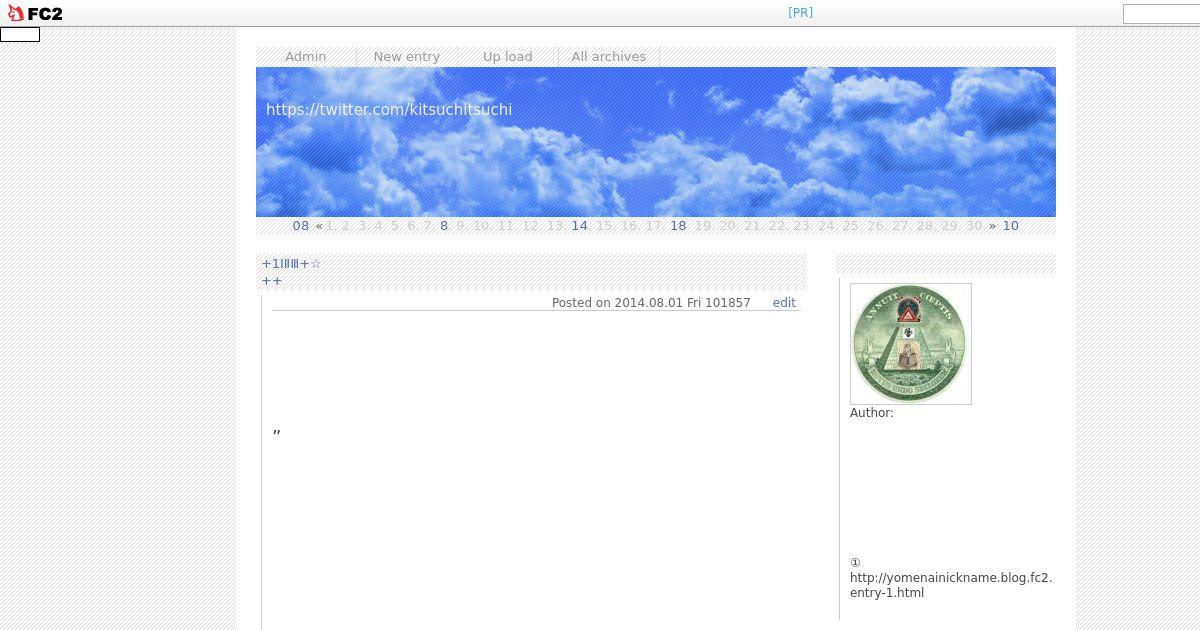Open the pyramid seal profile image
Viewport: 1200px width, 630px height.
(911, 344)
